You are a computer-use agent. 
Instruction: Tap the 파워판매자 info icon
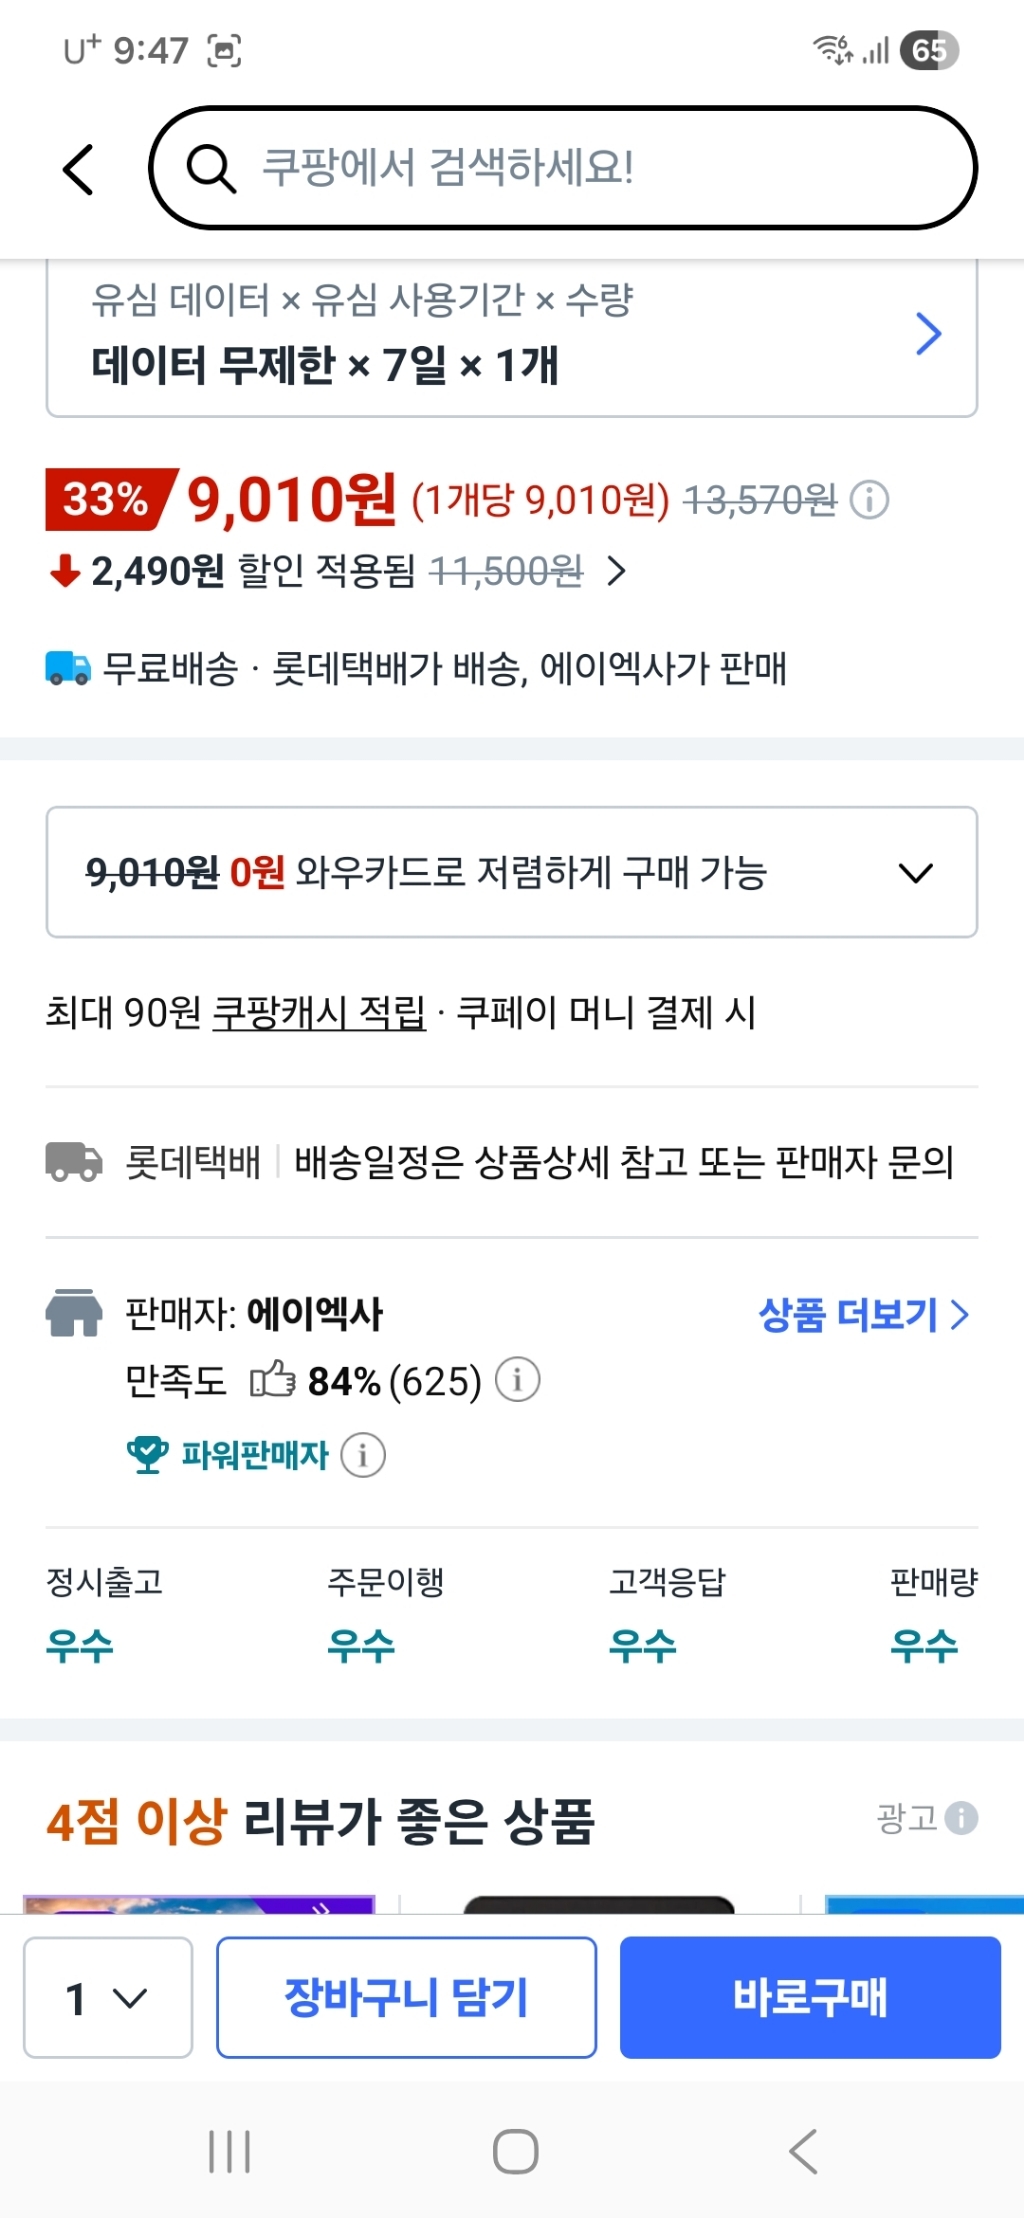pyautogui.click(x=362, y=1456)
